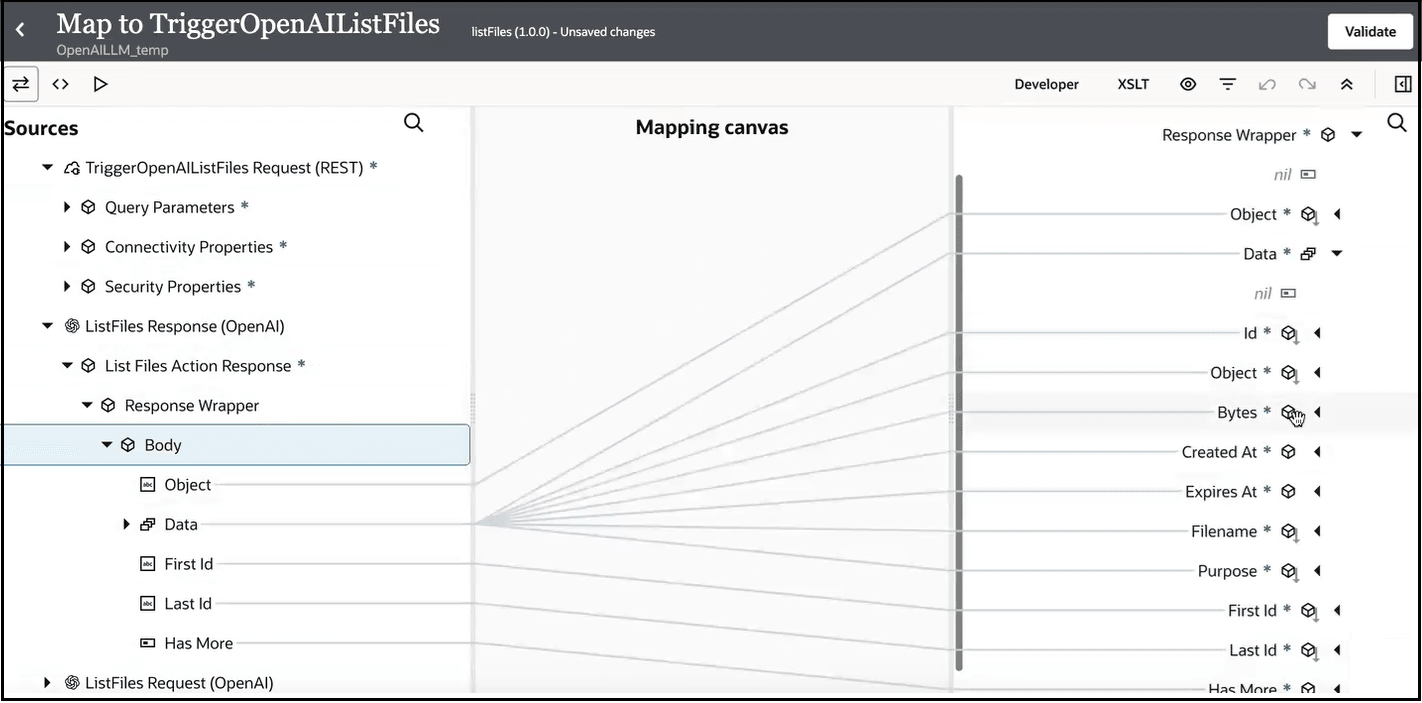Select source Last Id element
This screenshot has height=703, width=1422.
click(188, 604)
